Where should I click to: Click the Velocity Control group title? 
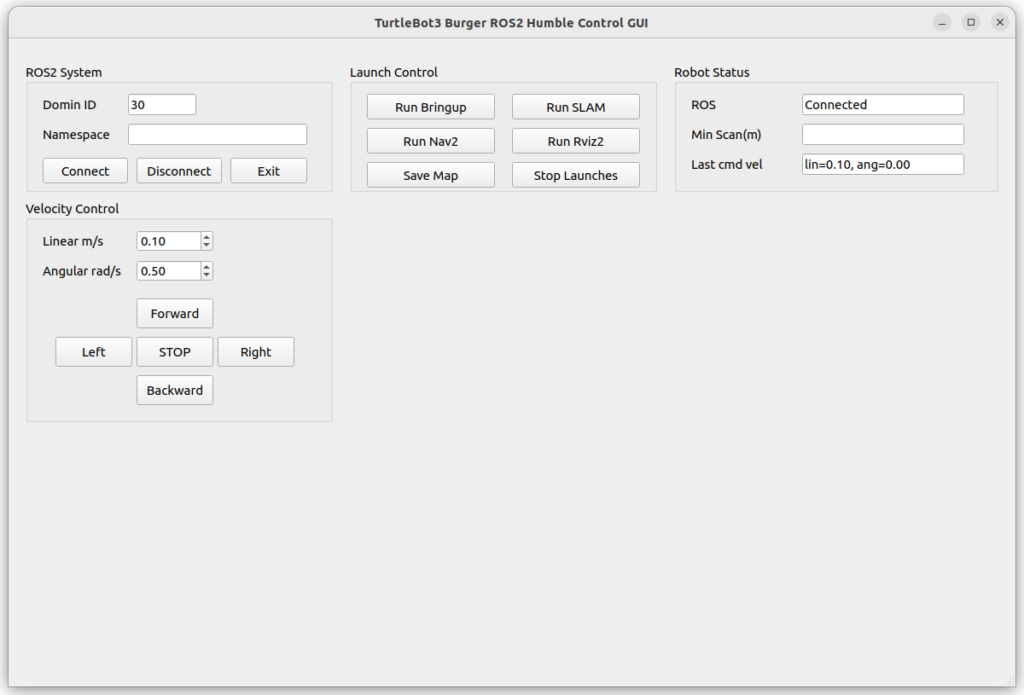[72, 209]
